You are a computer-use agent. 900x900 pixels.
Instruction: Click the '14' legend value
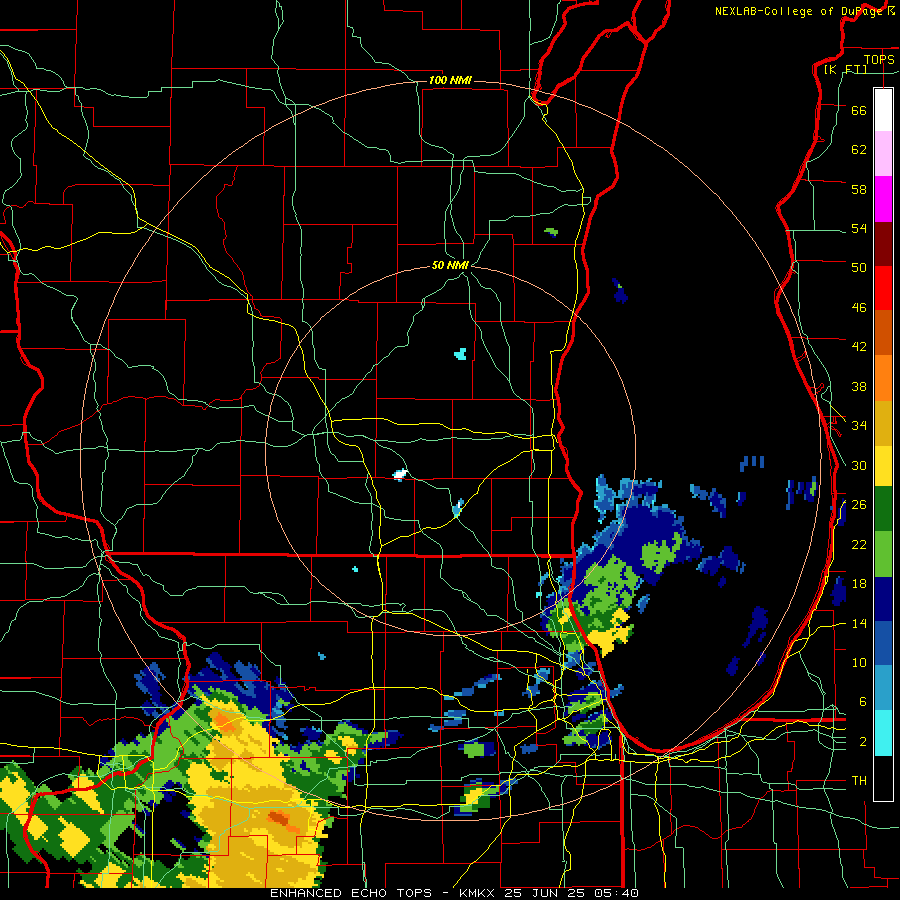(x=859, y=623)
